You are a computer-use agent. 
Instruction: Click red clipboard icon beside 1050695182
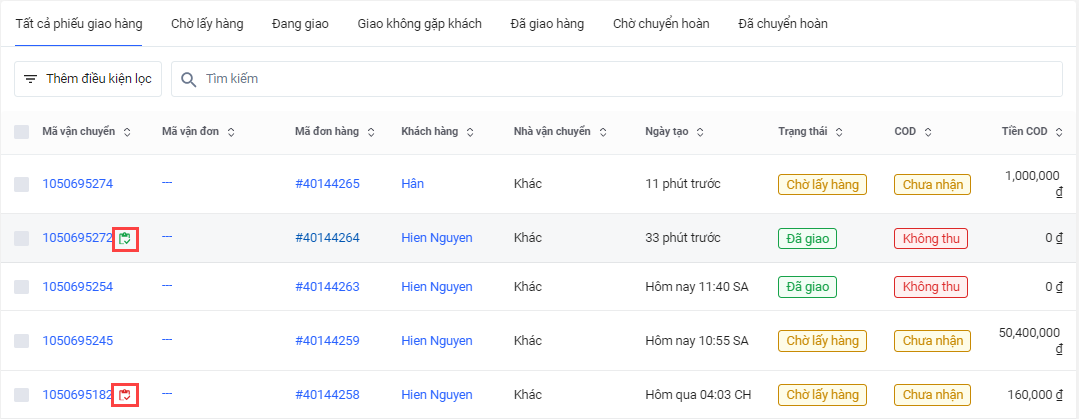point(125,395)
